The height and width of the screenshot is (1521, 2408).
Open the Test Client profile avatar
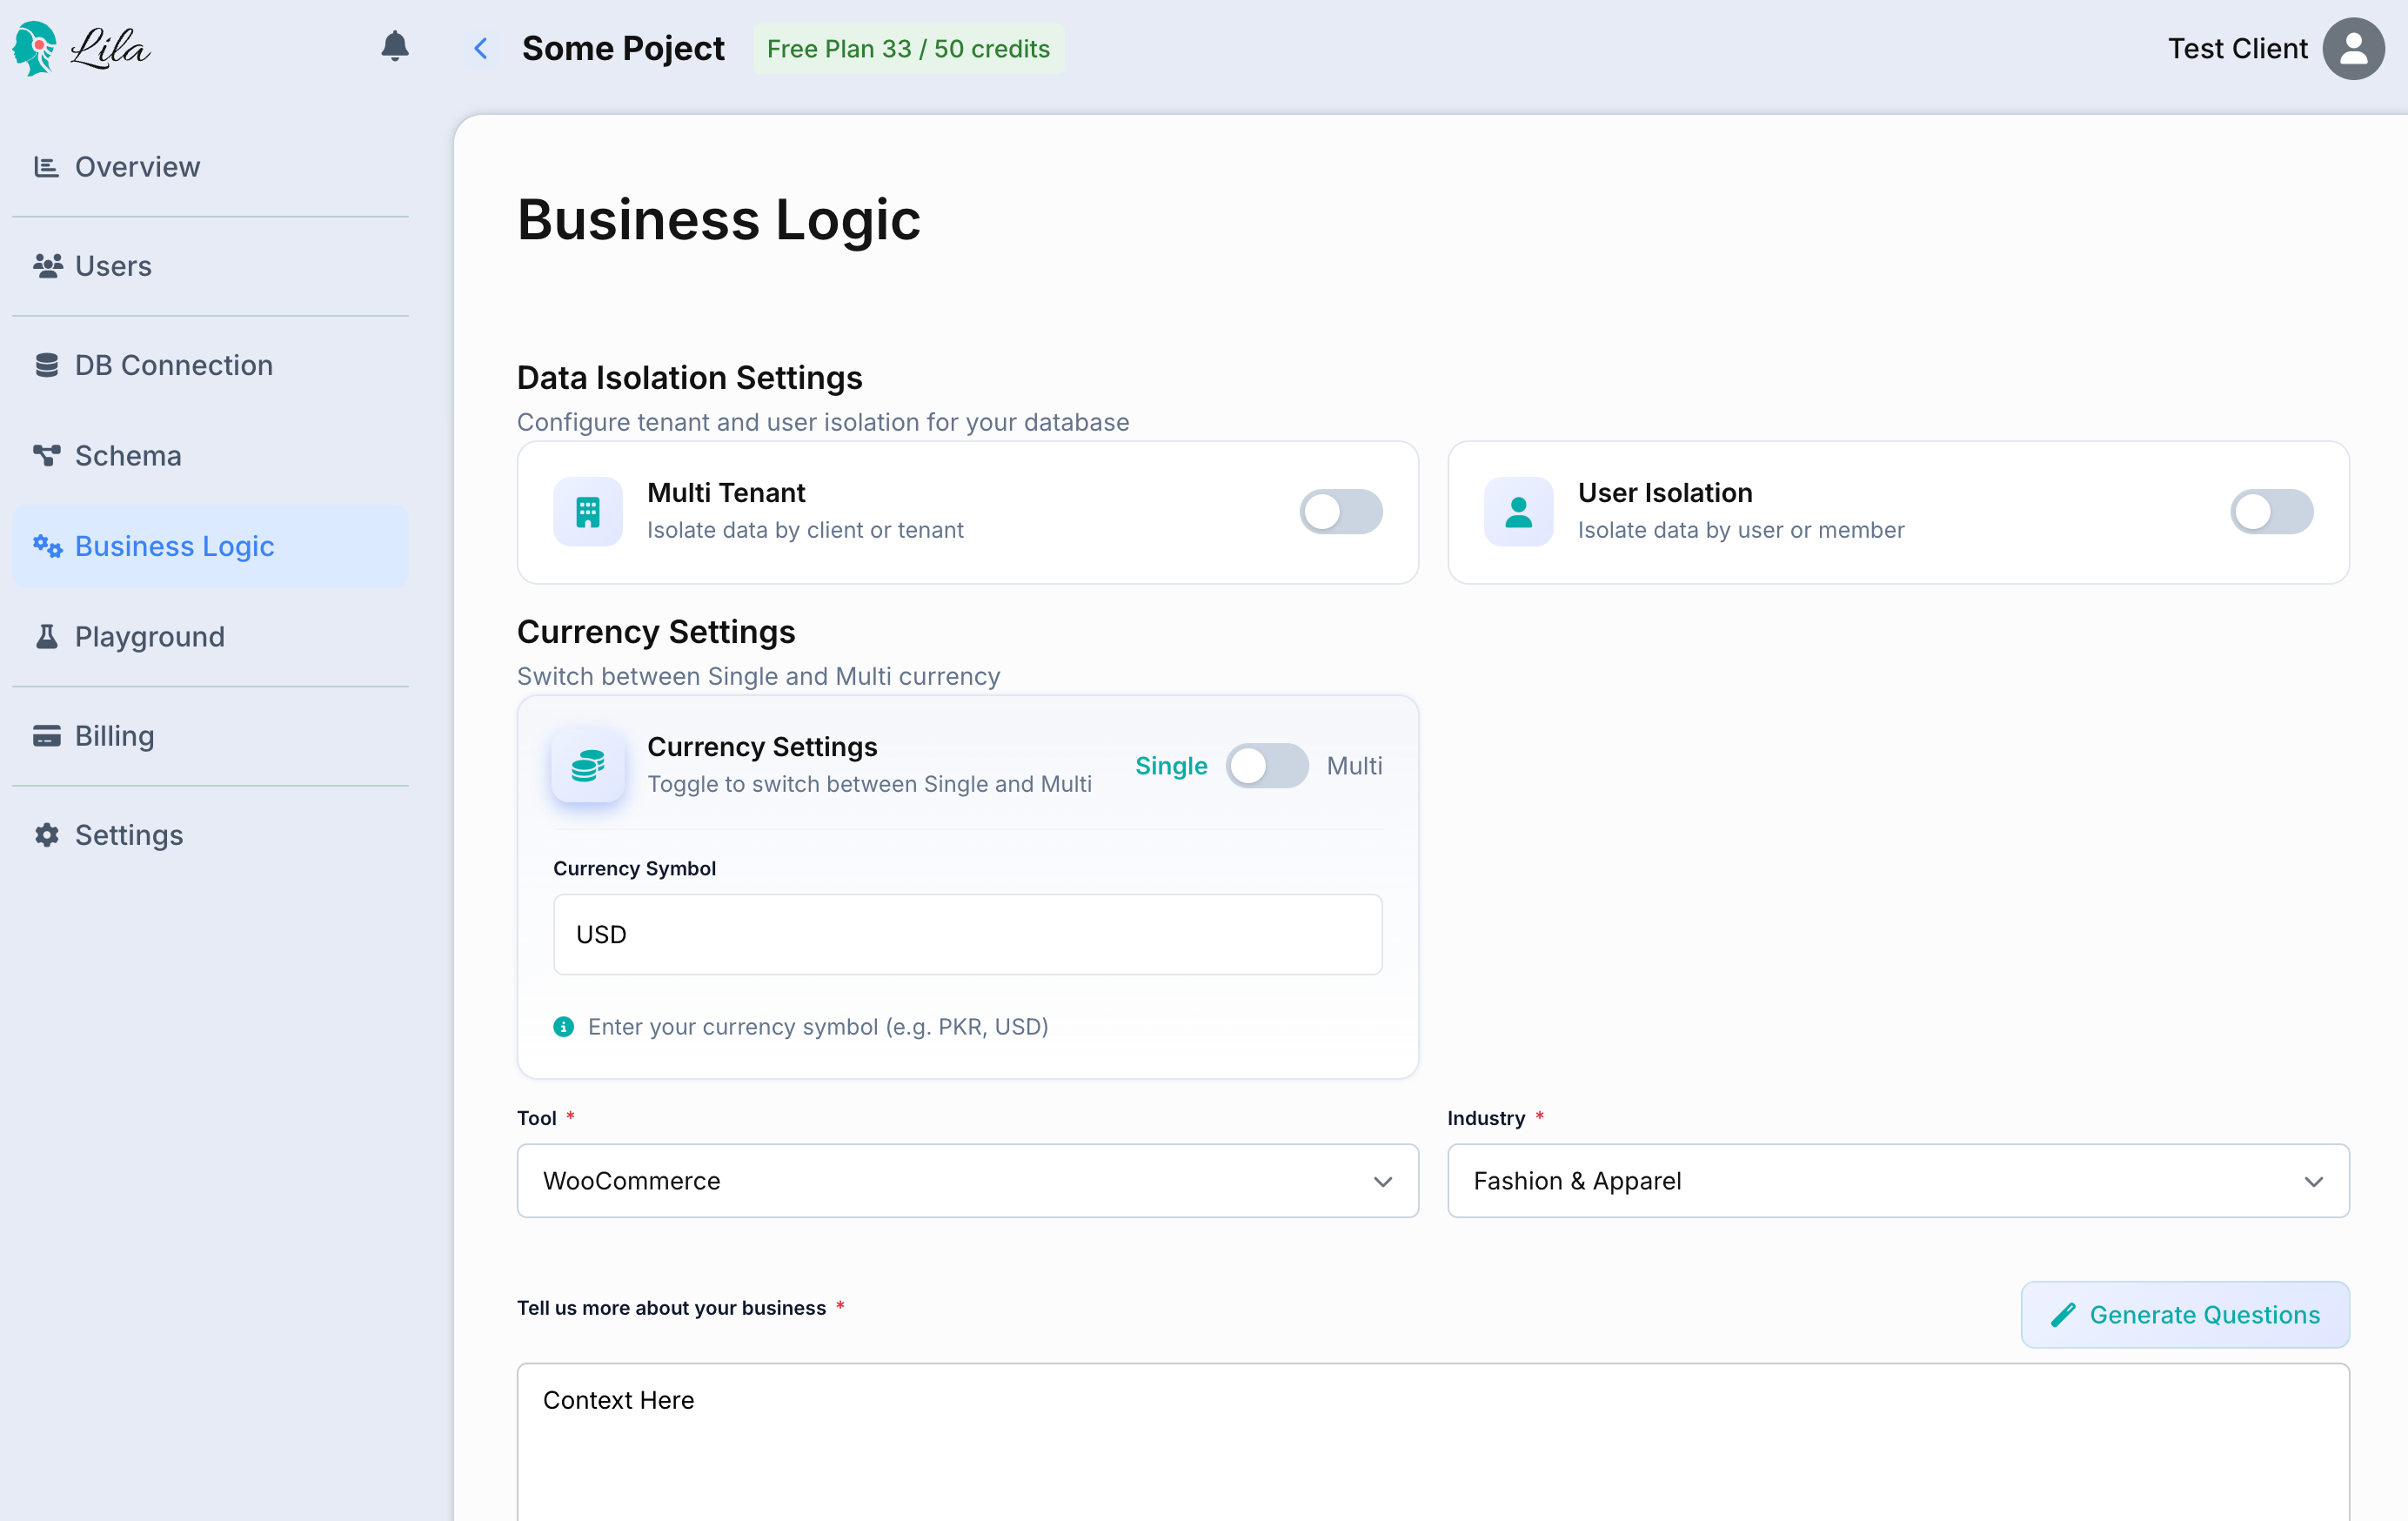pyautogui.click(x=2352, y=48)
